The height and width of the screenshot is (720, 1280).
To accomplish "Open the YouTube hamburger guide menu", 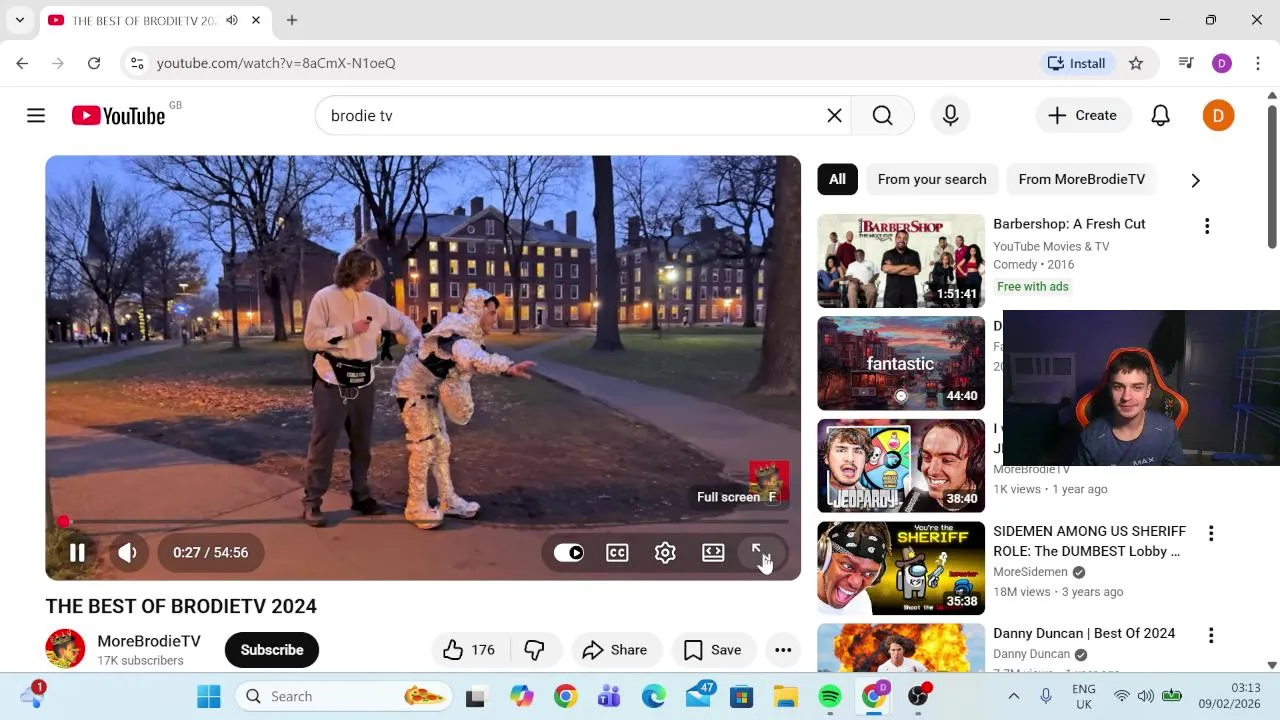I will (36, 116).
